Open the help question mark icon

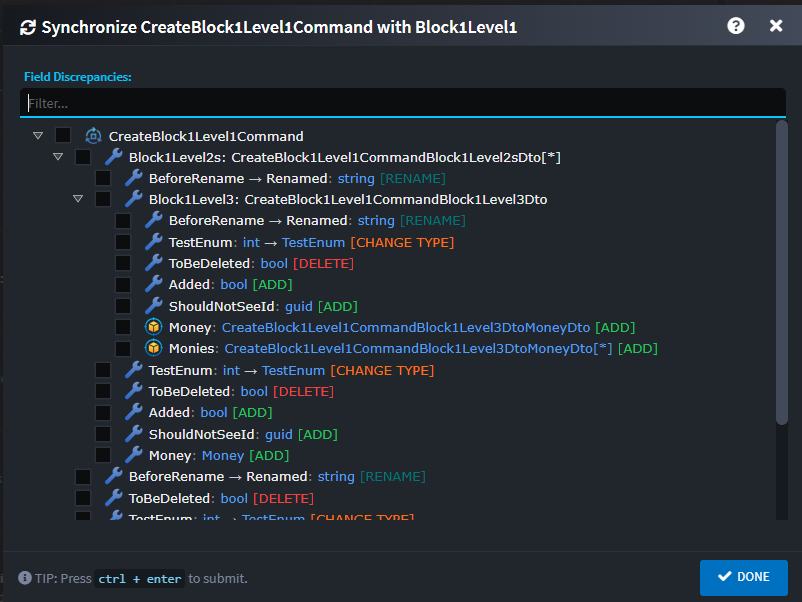[736, 26]
